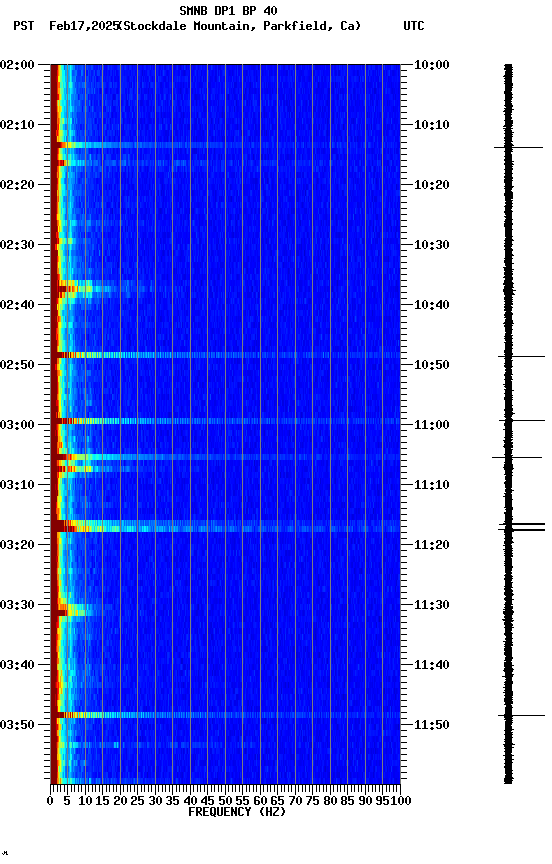552x864 pixels.
Task: Click the '02:40' PST time label
Action: point(17,305)
